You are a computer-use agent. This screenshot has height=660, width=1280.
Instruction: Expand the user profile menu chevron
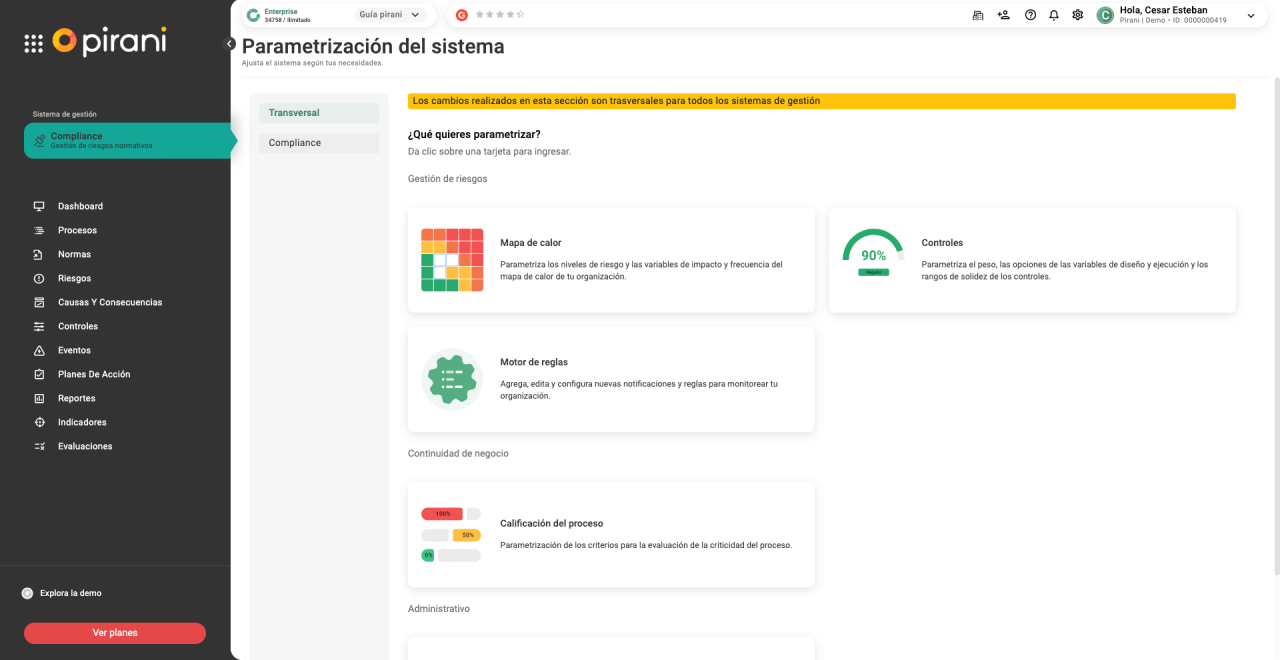1250,15
